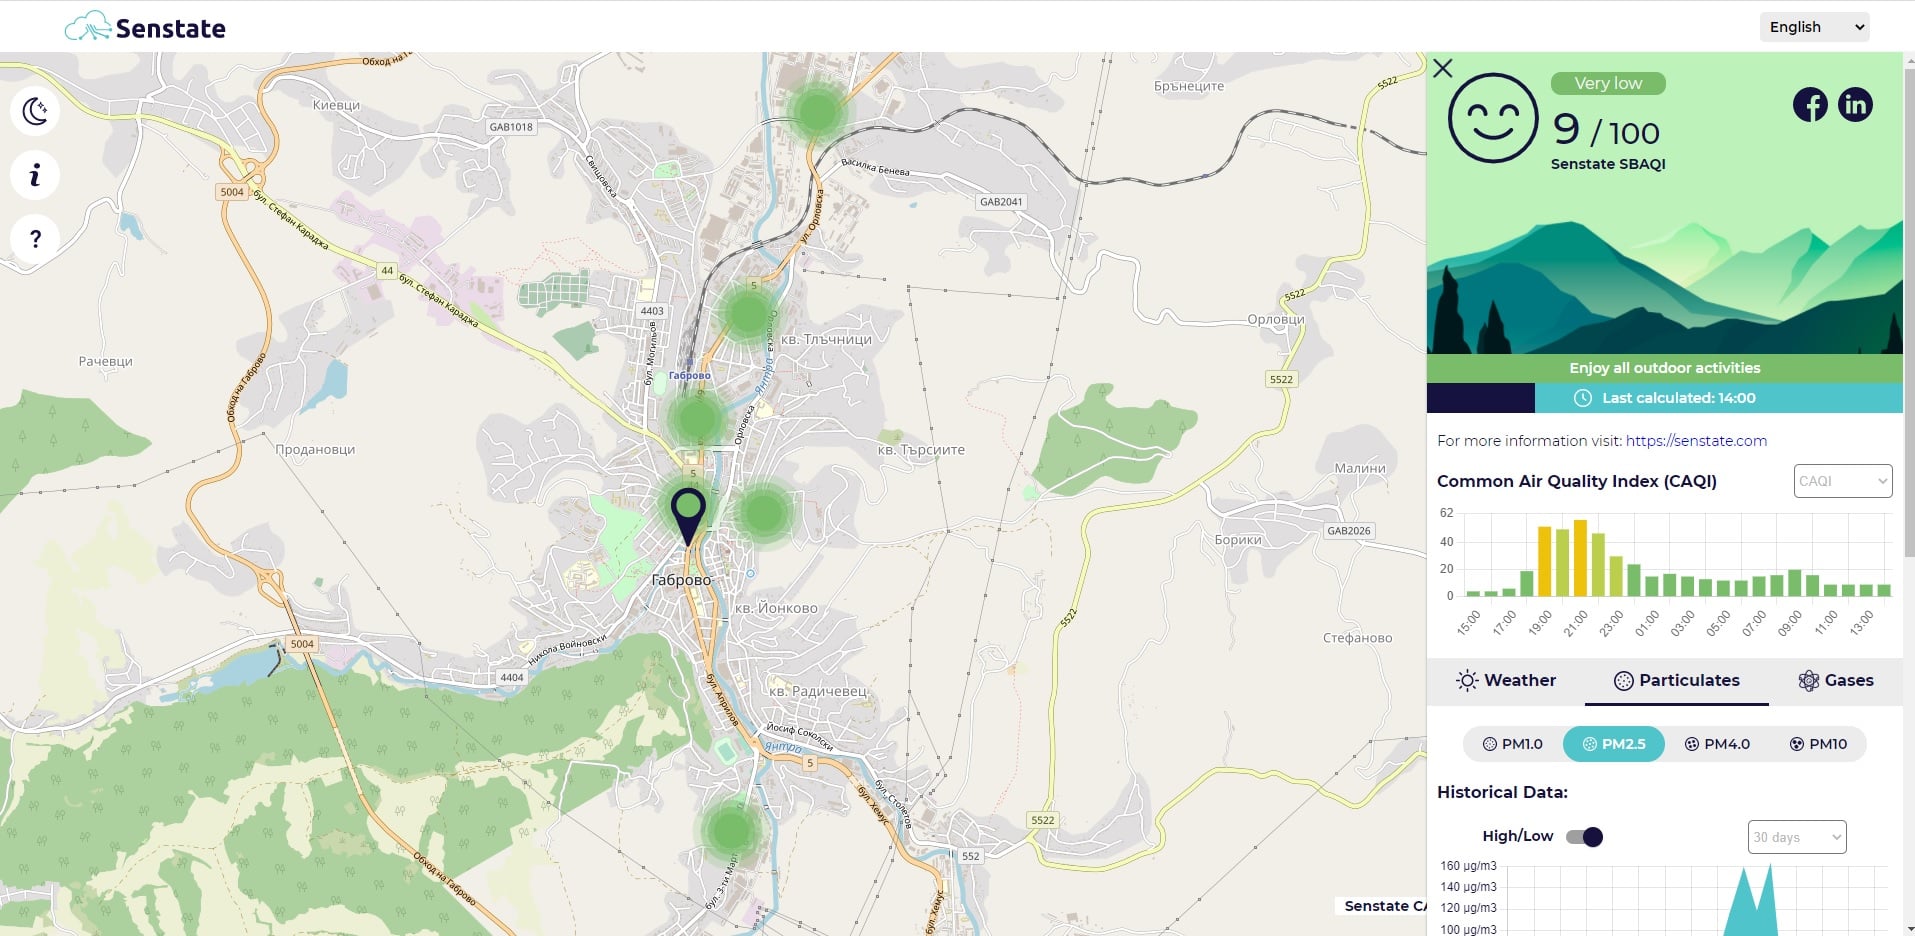The height and width of the screenshot is (936, 1915).
Task: Click the 9 / 100 SBAQI score
Action: tap(1606, 130)
